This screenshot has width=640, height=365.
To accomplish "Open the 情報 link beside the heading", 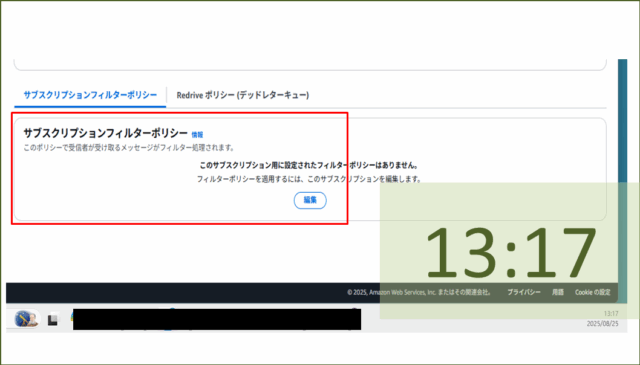I will pyautogui.click(x=197, y=134).
